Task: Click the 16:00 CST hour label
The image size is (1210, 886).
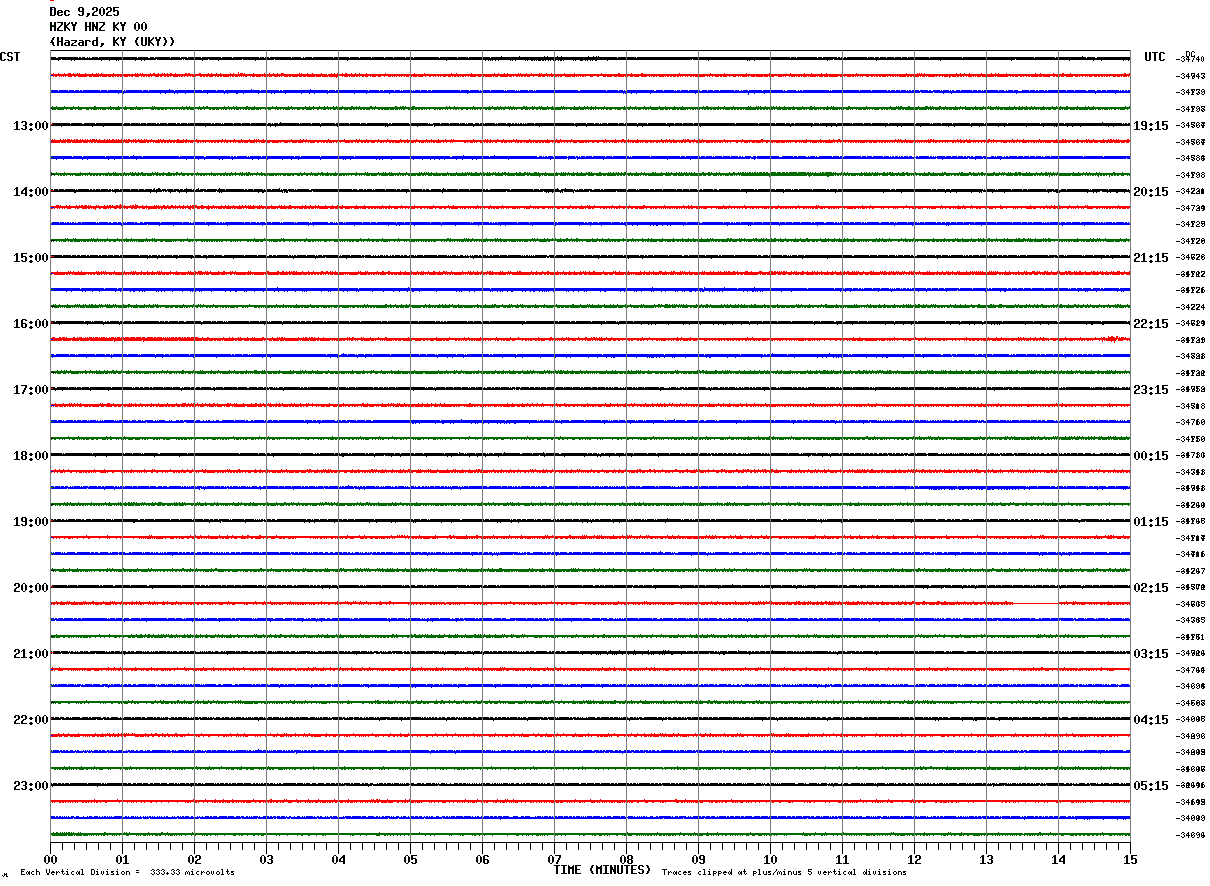Action: (x=30, y=324)
